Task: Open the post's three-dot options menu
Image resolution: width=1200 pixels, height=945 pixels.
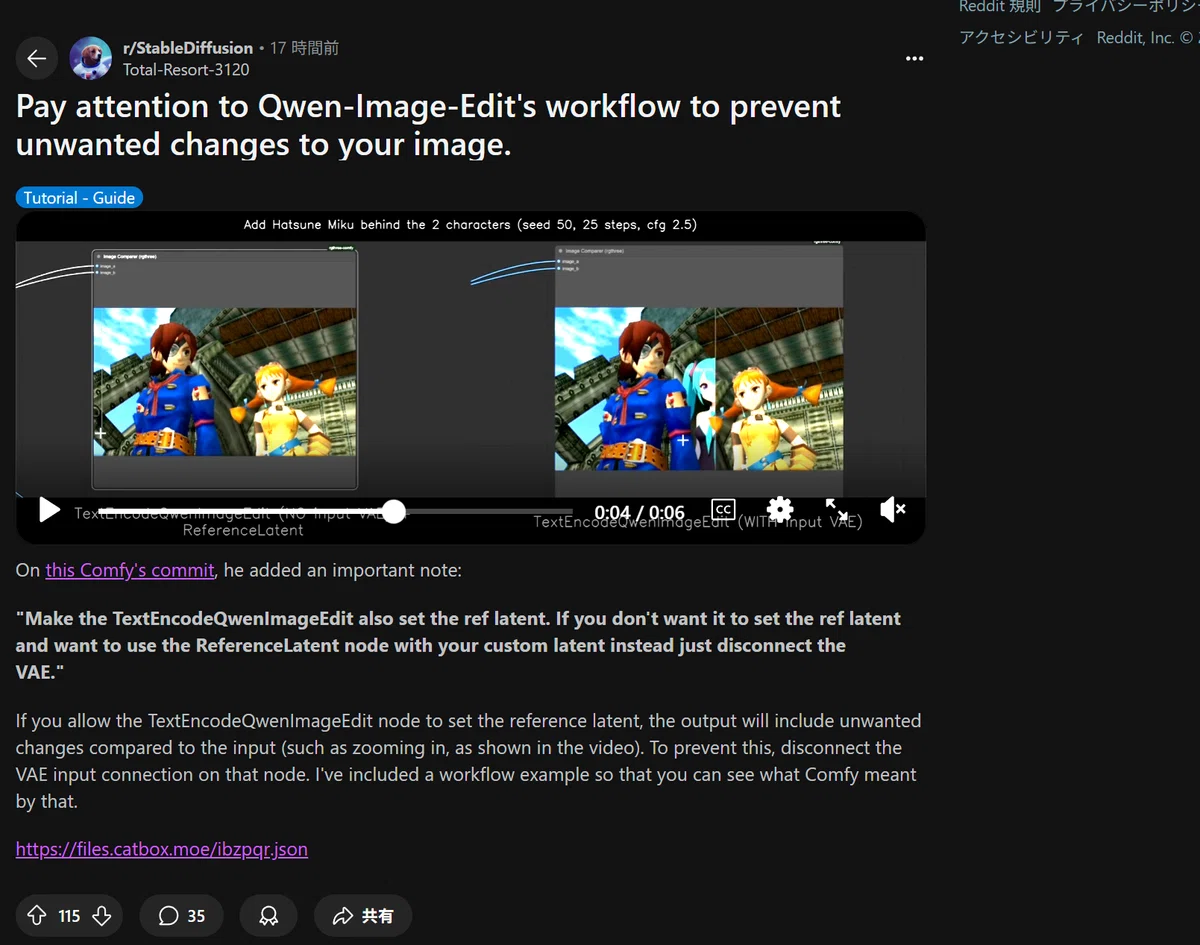Action: point(914,59)
